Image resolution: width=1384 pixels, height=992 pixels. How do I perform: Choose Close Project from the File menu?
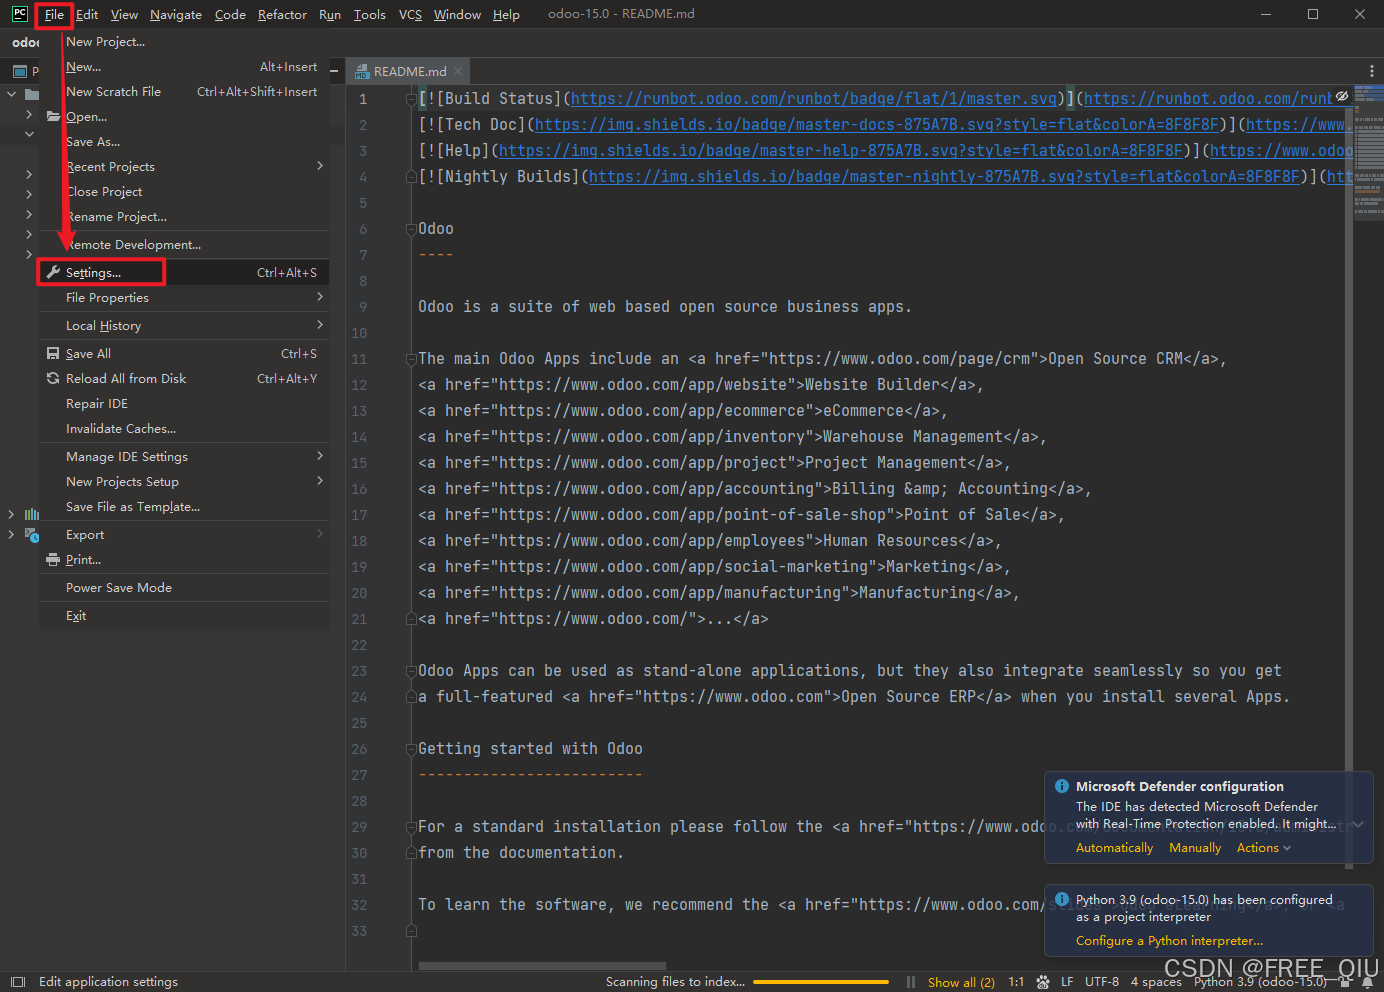click(184, 192)
